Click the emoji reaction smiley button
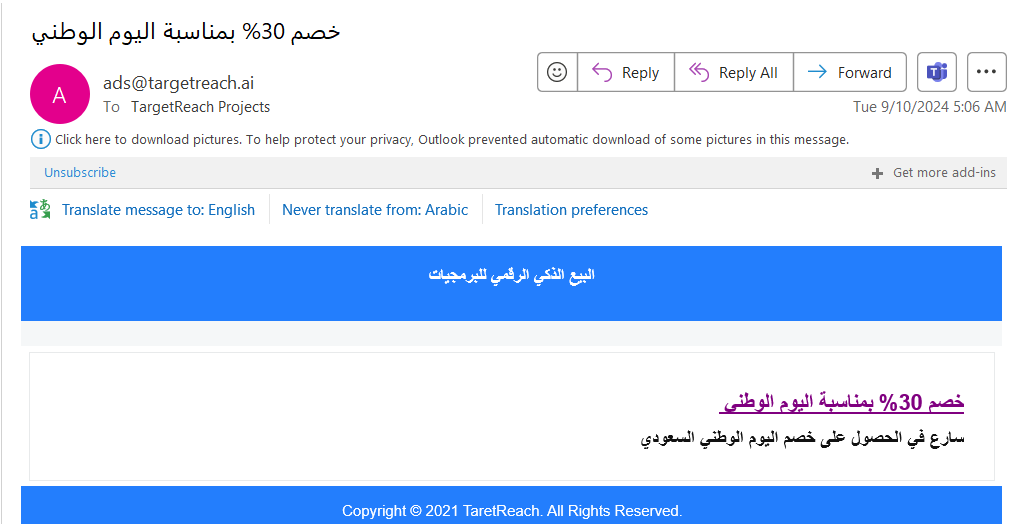The width and height of the screenshot is (1017, 524). tap(557, 72)
